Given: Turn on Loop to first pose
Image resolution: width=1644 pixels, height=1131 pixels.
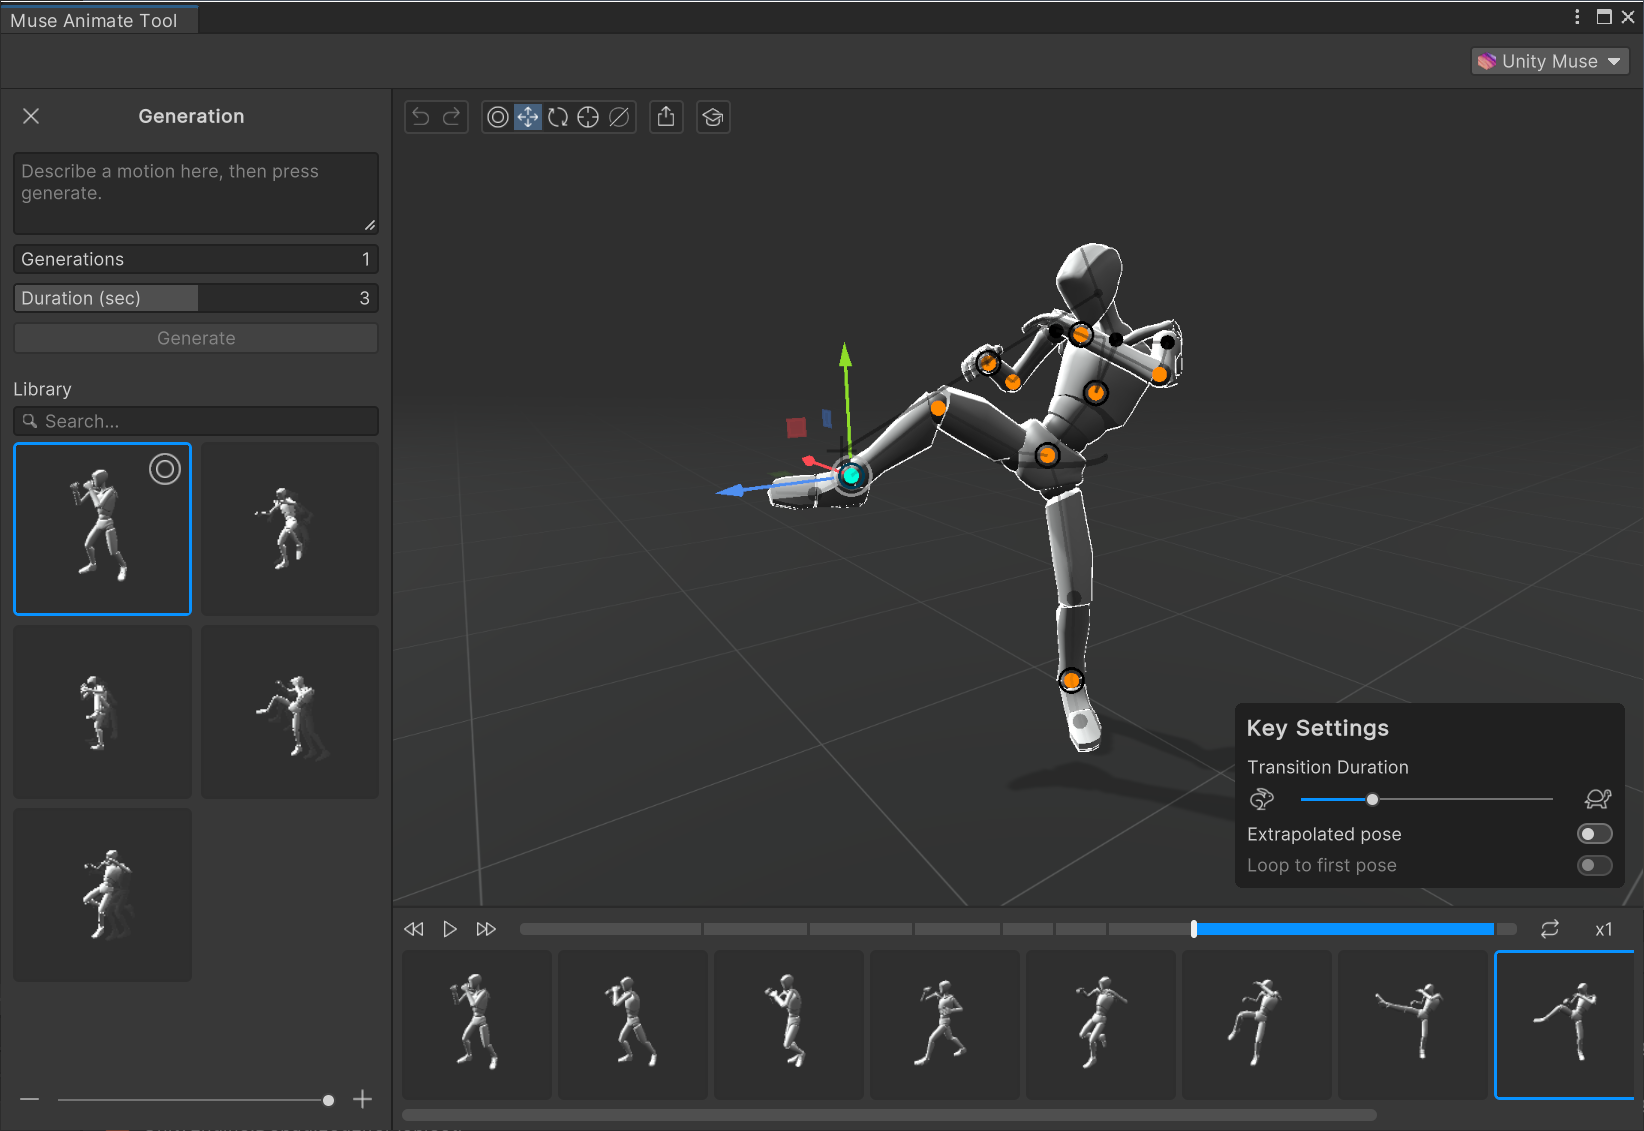Looking at the screenshot, I should coord(1594,866).
